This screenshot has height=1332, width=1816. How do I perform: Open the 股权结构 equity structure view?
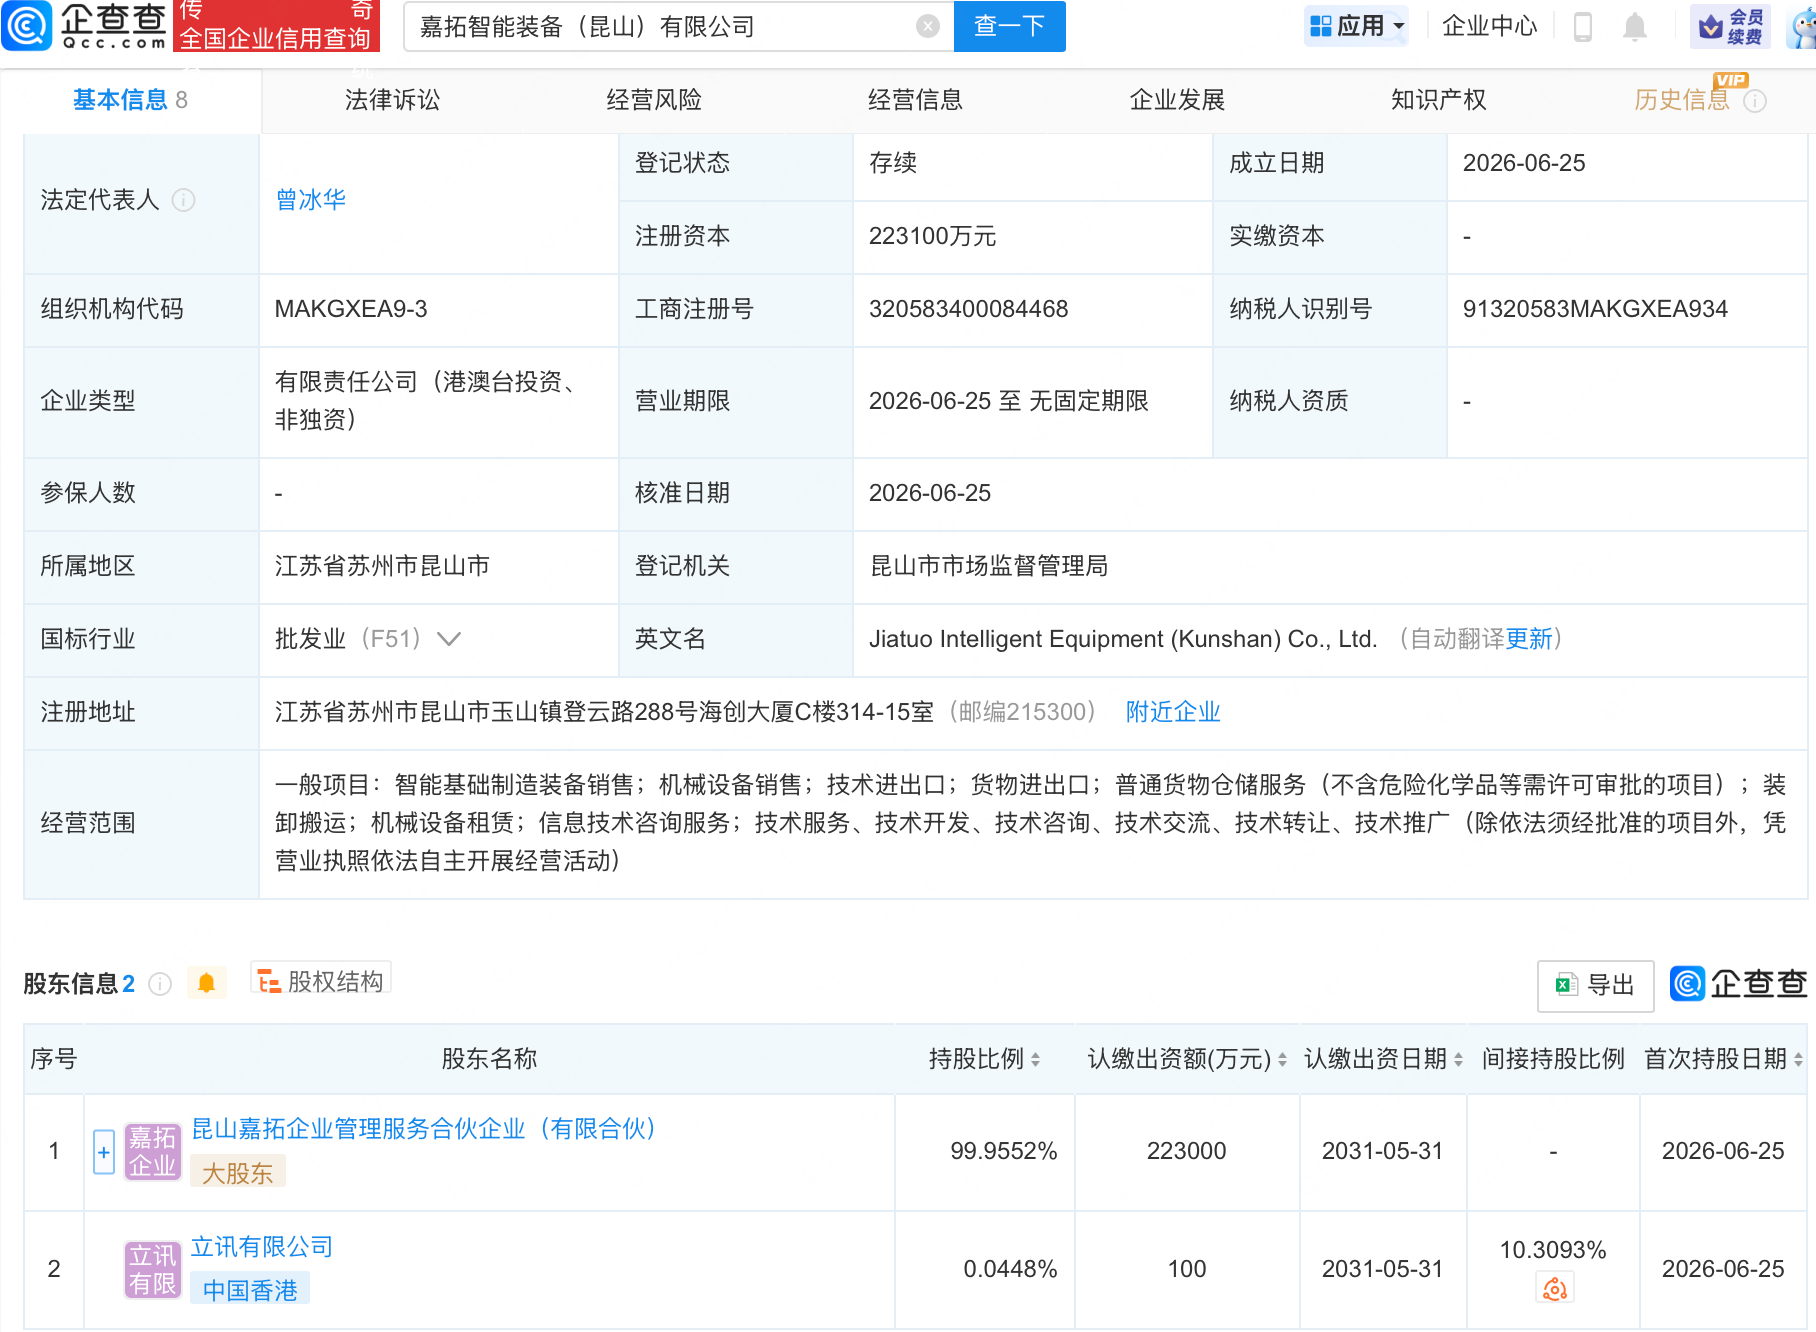point(321,981)
